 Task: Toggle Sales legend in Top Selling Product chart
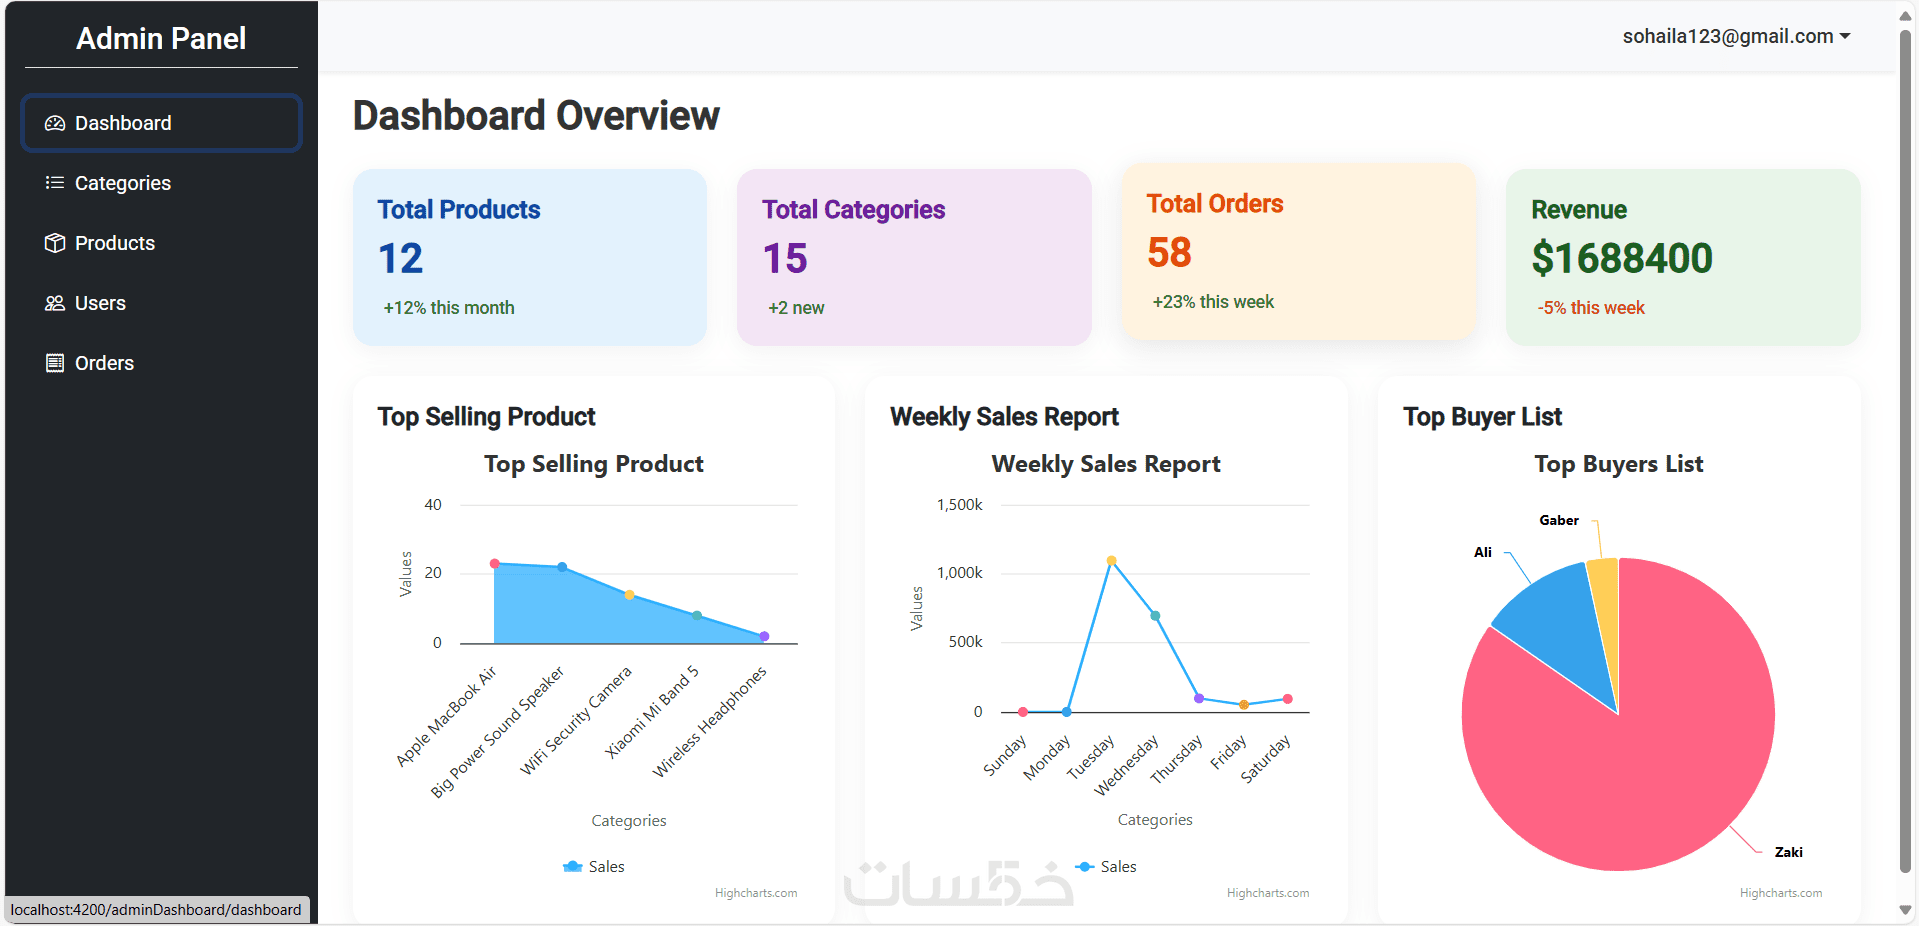point(595,867)
